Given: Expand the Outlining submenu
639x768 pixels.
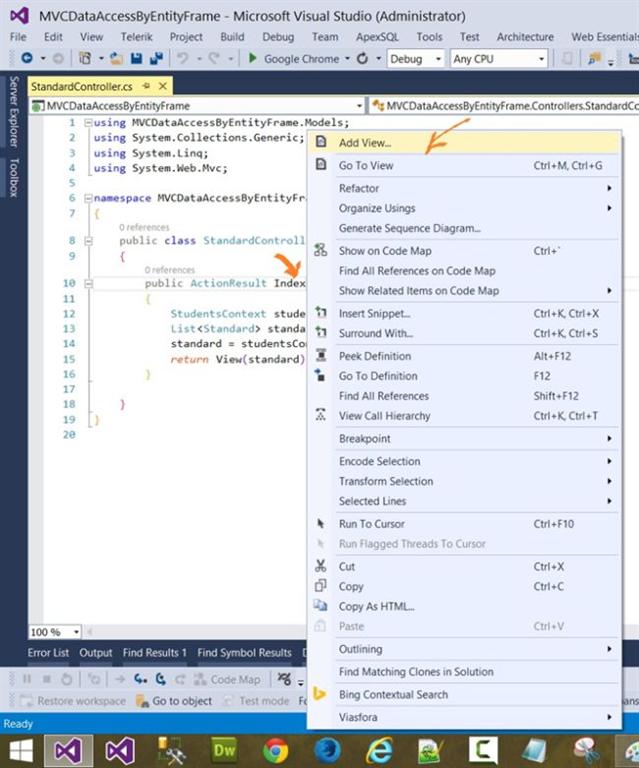Looking at the screenshot, I should coord(465,649).
